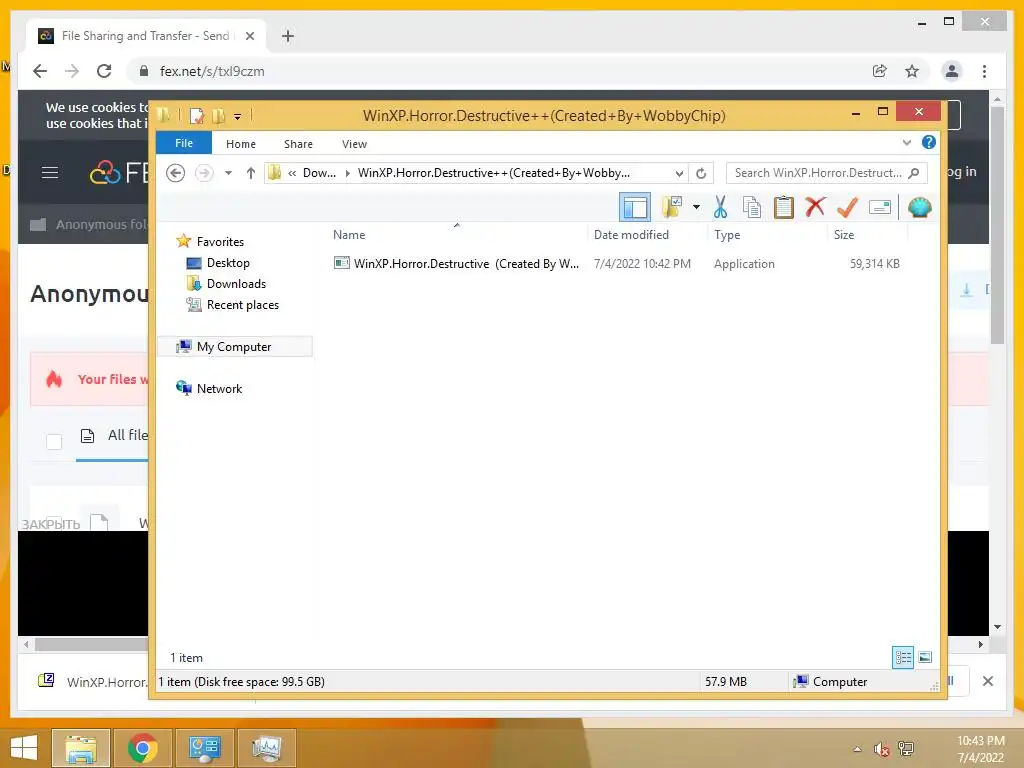The height and width of the screenshot is (768, 1024).
Task: Click the Cut scissors icon
Action: (x=720, y=208)
